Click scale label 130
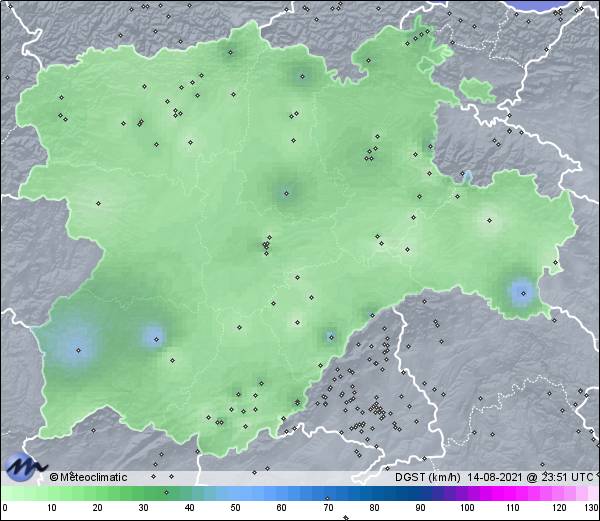 (592, 508)
